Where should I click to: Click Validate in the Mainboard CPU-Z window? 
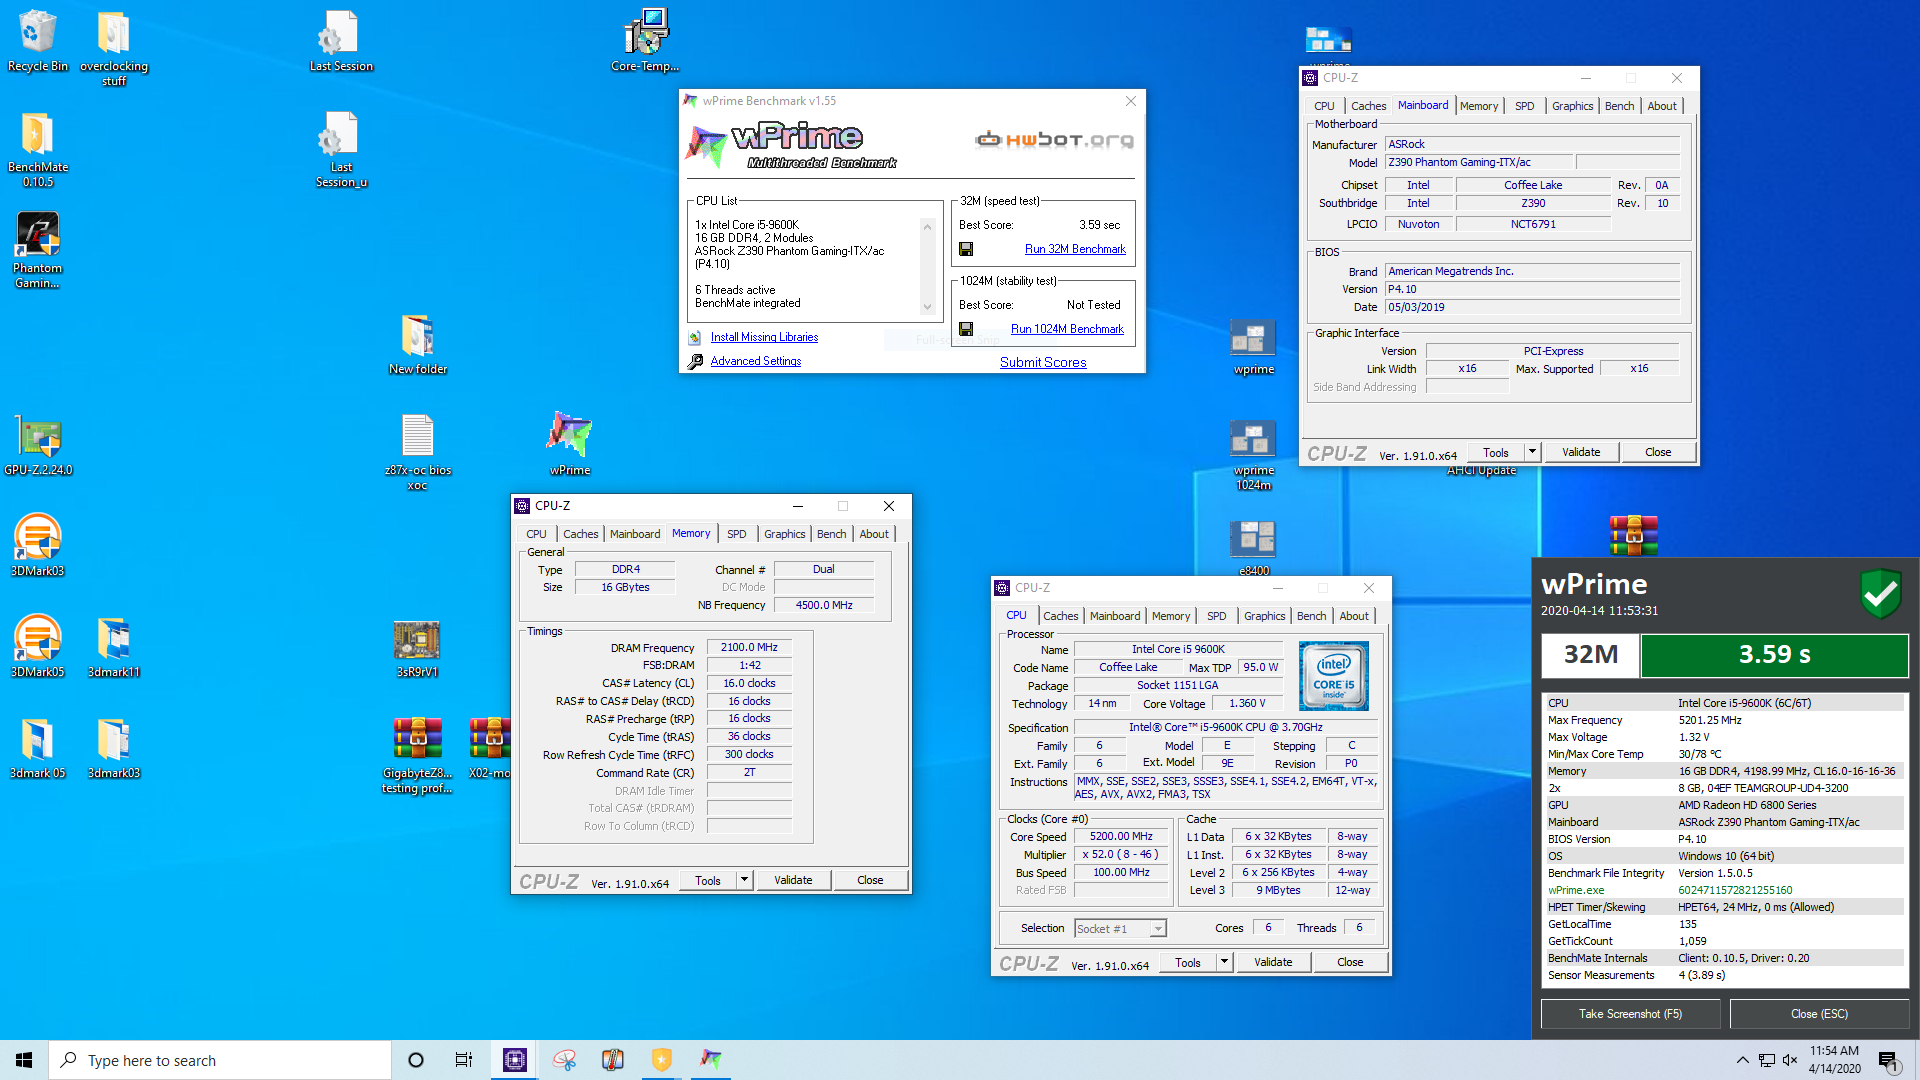pyautogui.click(x=1581, y=452)
